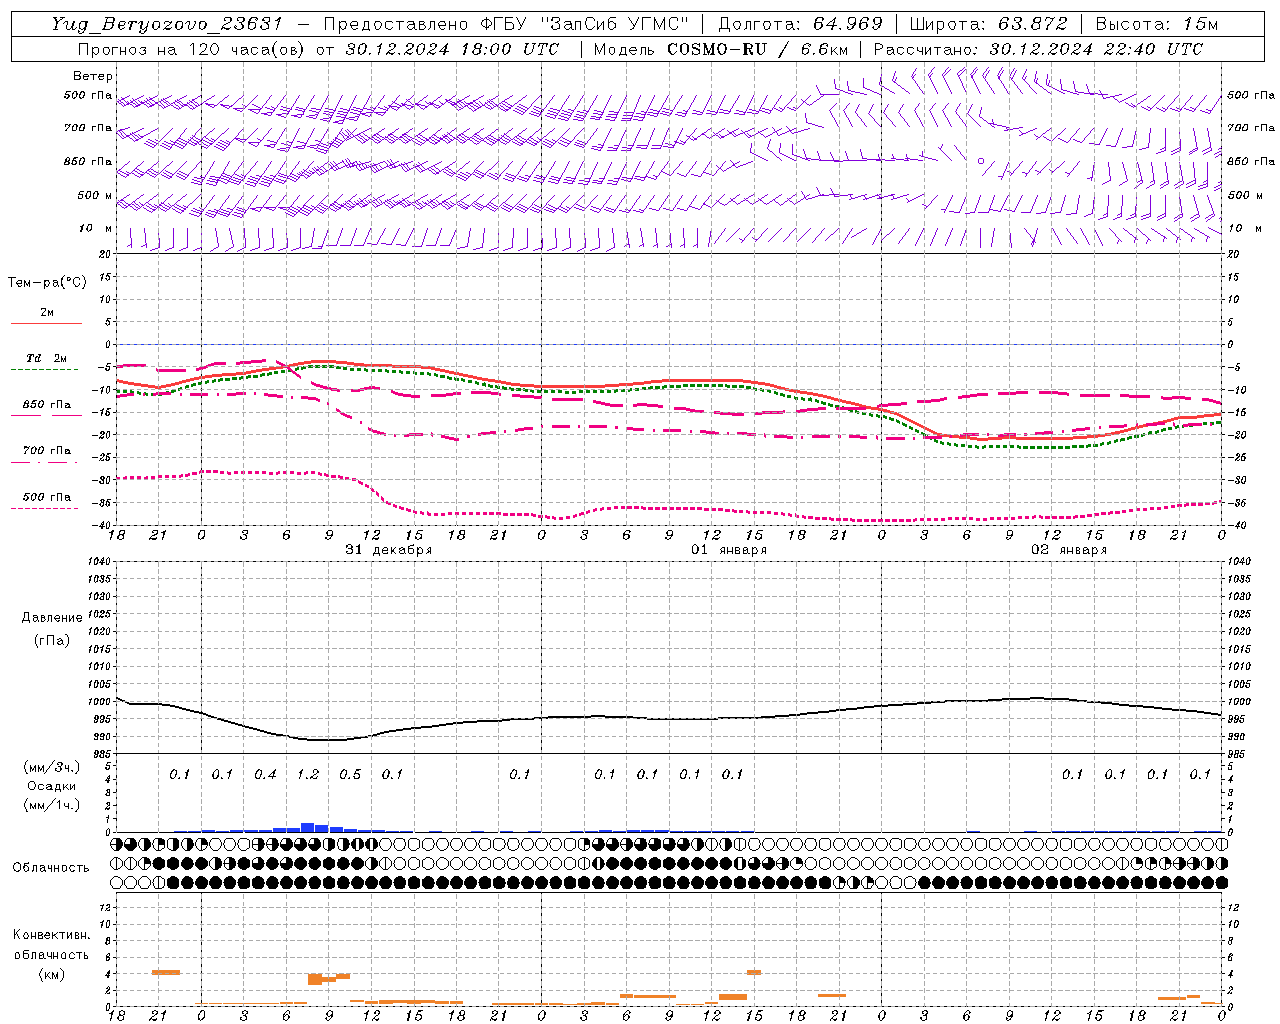Click the 0.4 precipitation amount value
This screenshot has height=1024, width=1280.
(x=265, y=774)
